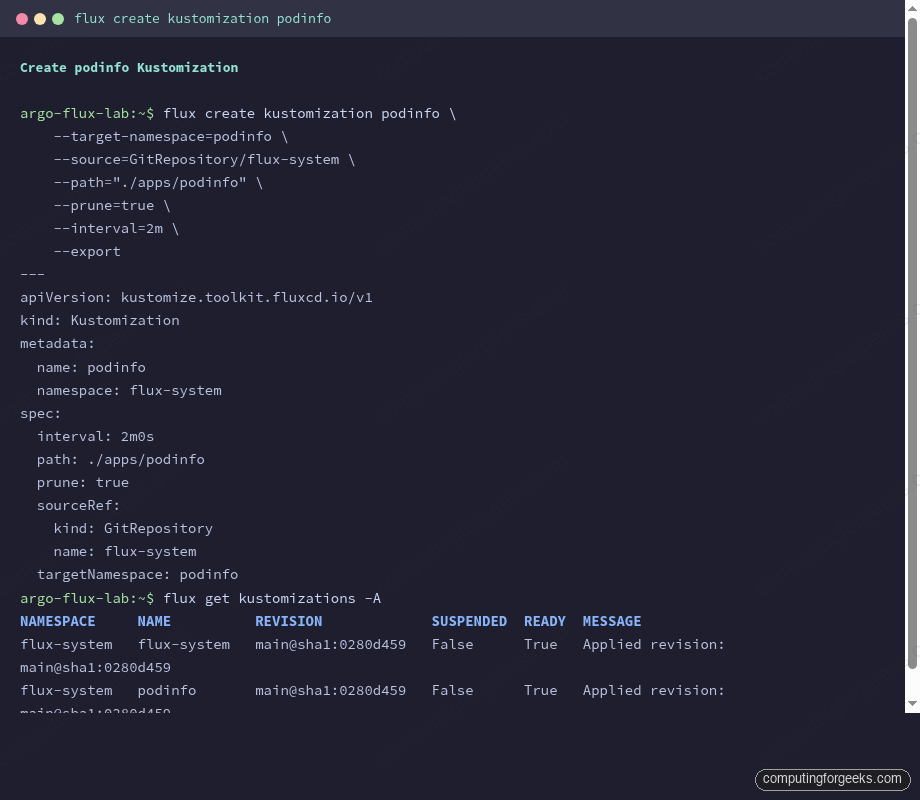This screenshot has height=800, width=920.
Task: Click the '--source=GitRepository/flux-system' flag line
Action: click(204, 160)
